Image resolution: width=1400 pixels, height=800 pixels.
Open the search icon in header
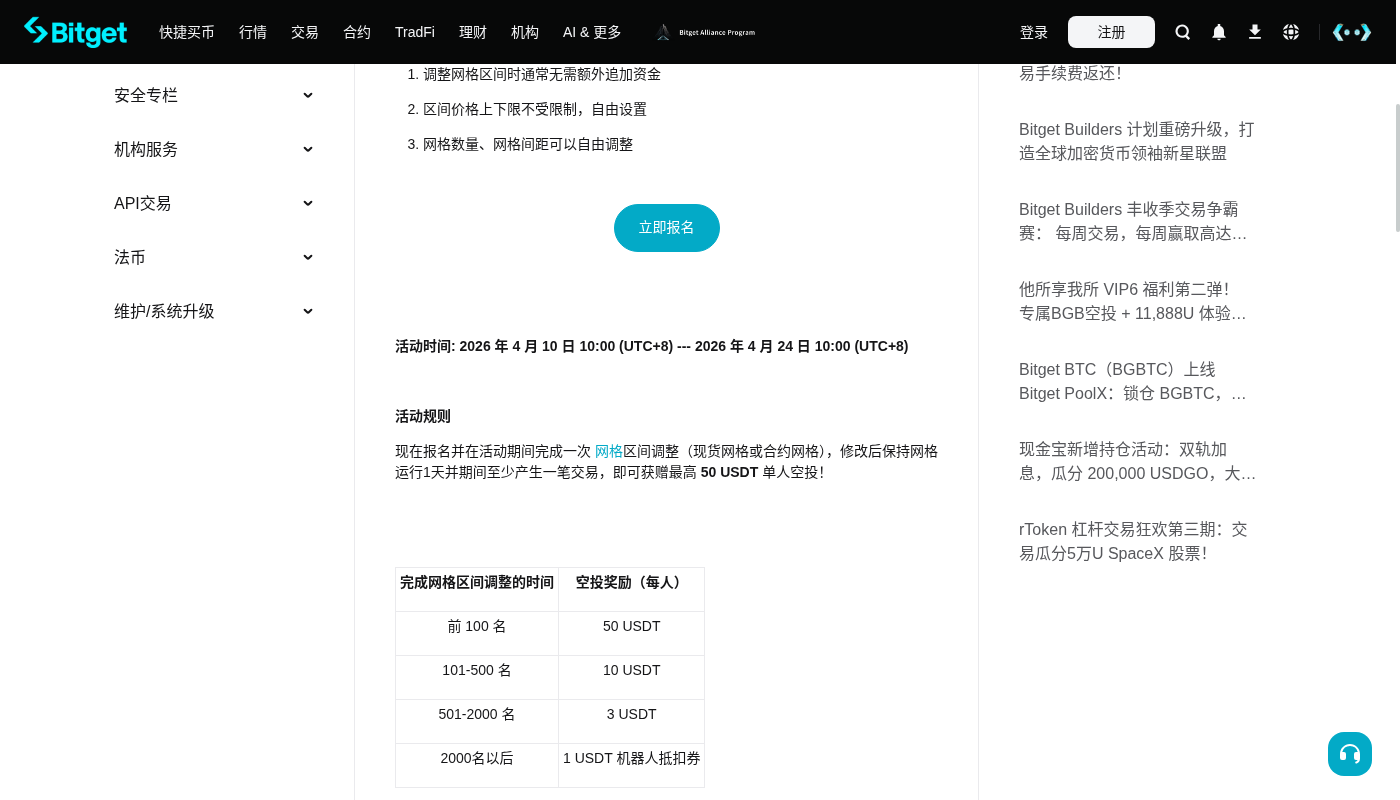pos(1183,32)
